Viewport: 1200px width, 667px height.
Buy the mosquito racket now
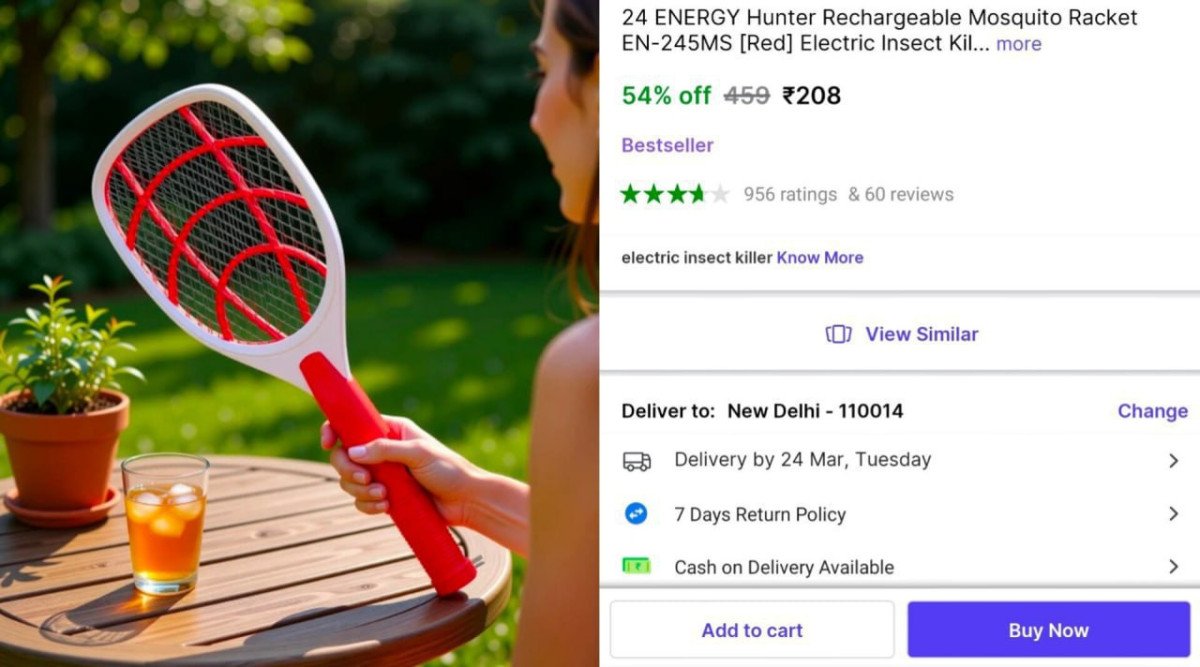coord(1048,630)
